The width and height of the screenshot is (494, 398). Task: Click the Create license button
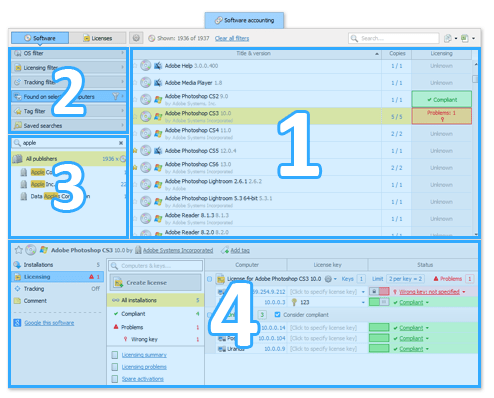[156, 283]
